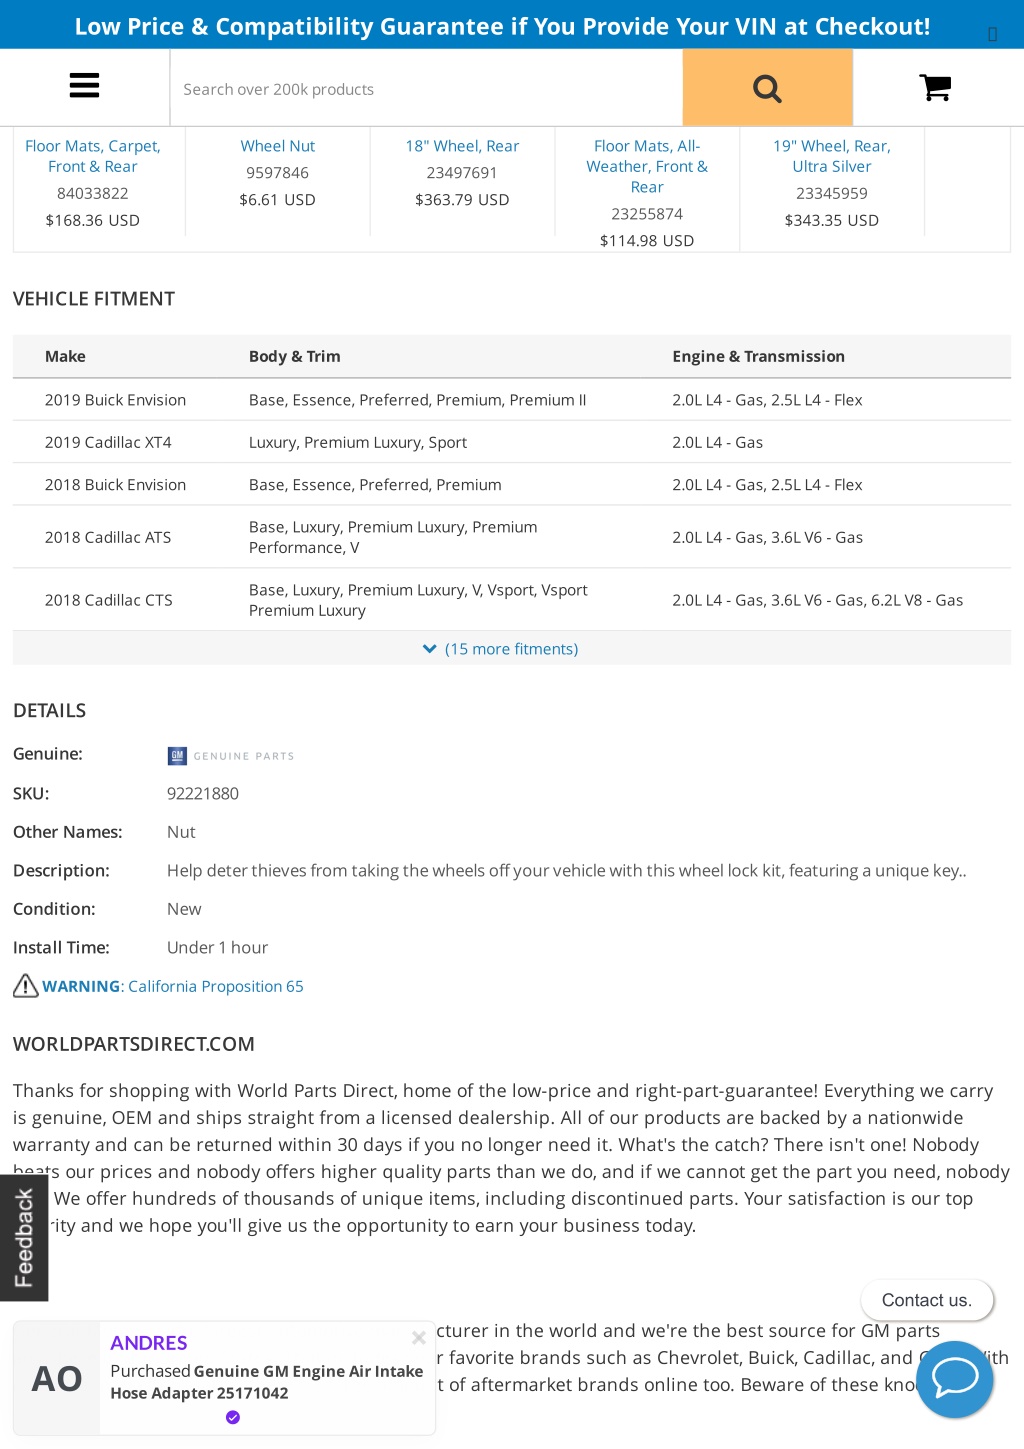Open the 18" Wheel, Rear link
This screenshot has width=1024, height=1449.
pos(462,146)
